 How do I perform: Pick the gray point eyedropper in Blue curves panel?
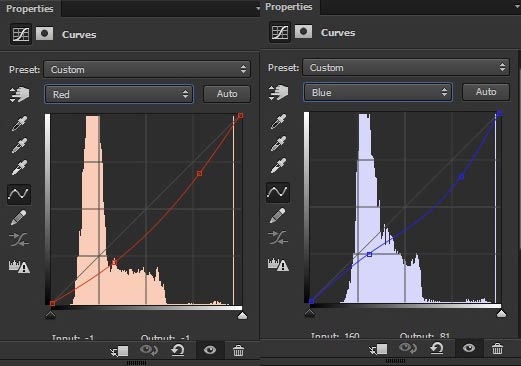pos(278,143)
